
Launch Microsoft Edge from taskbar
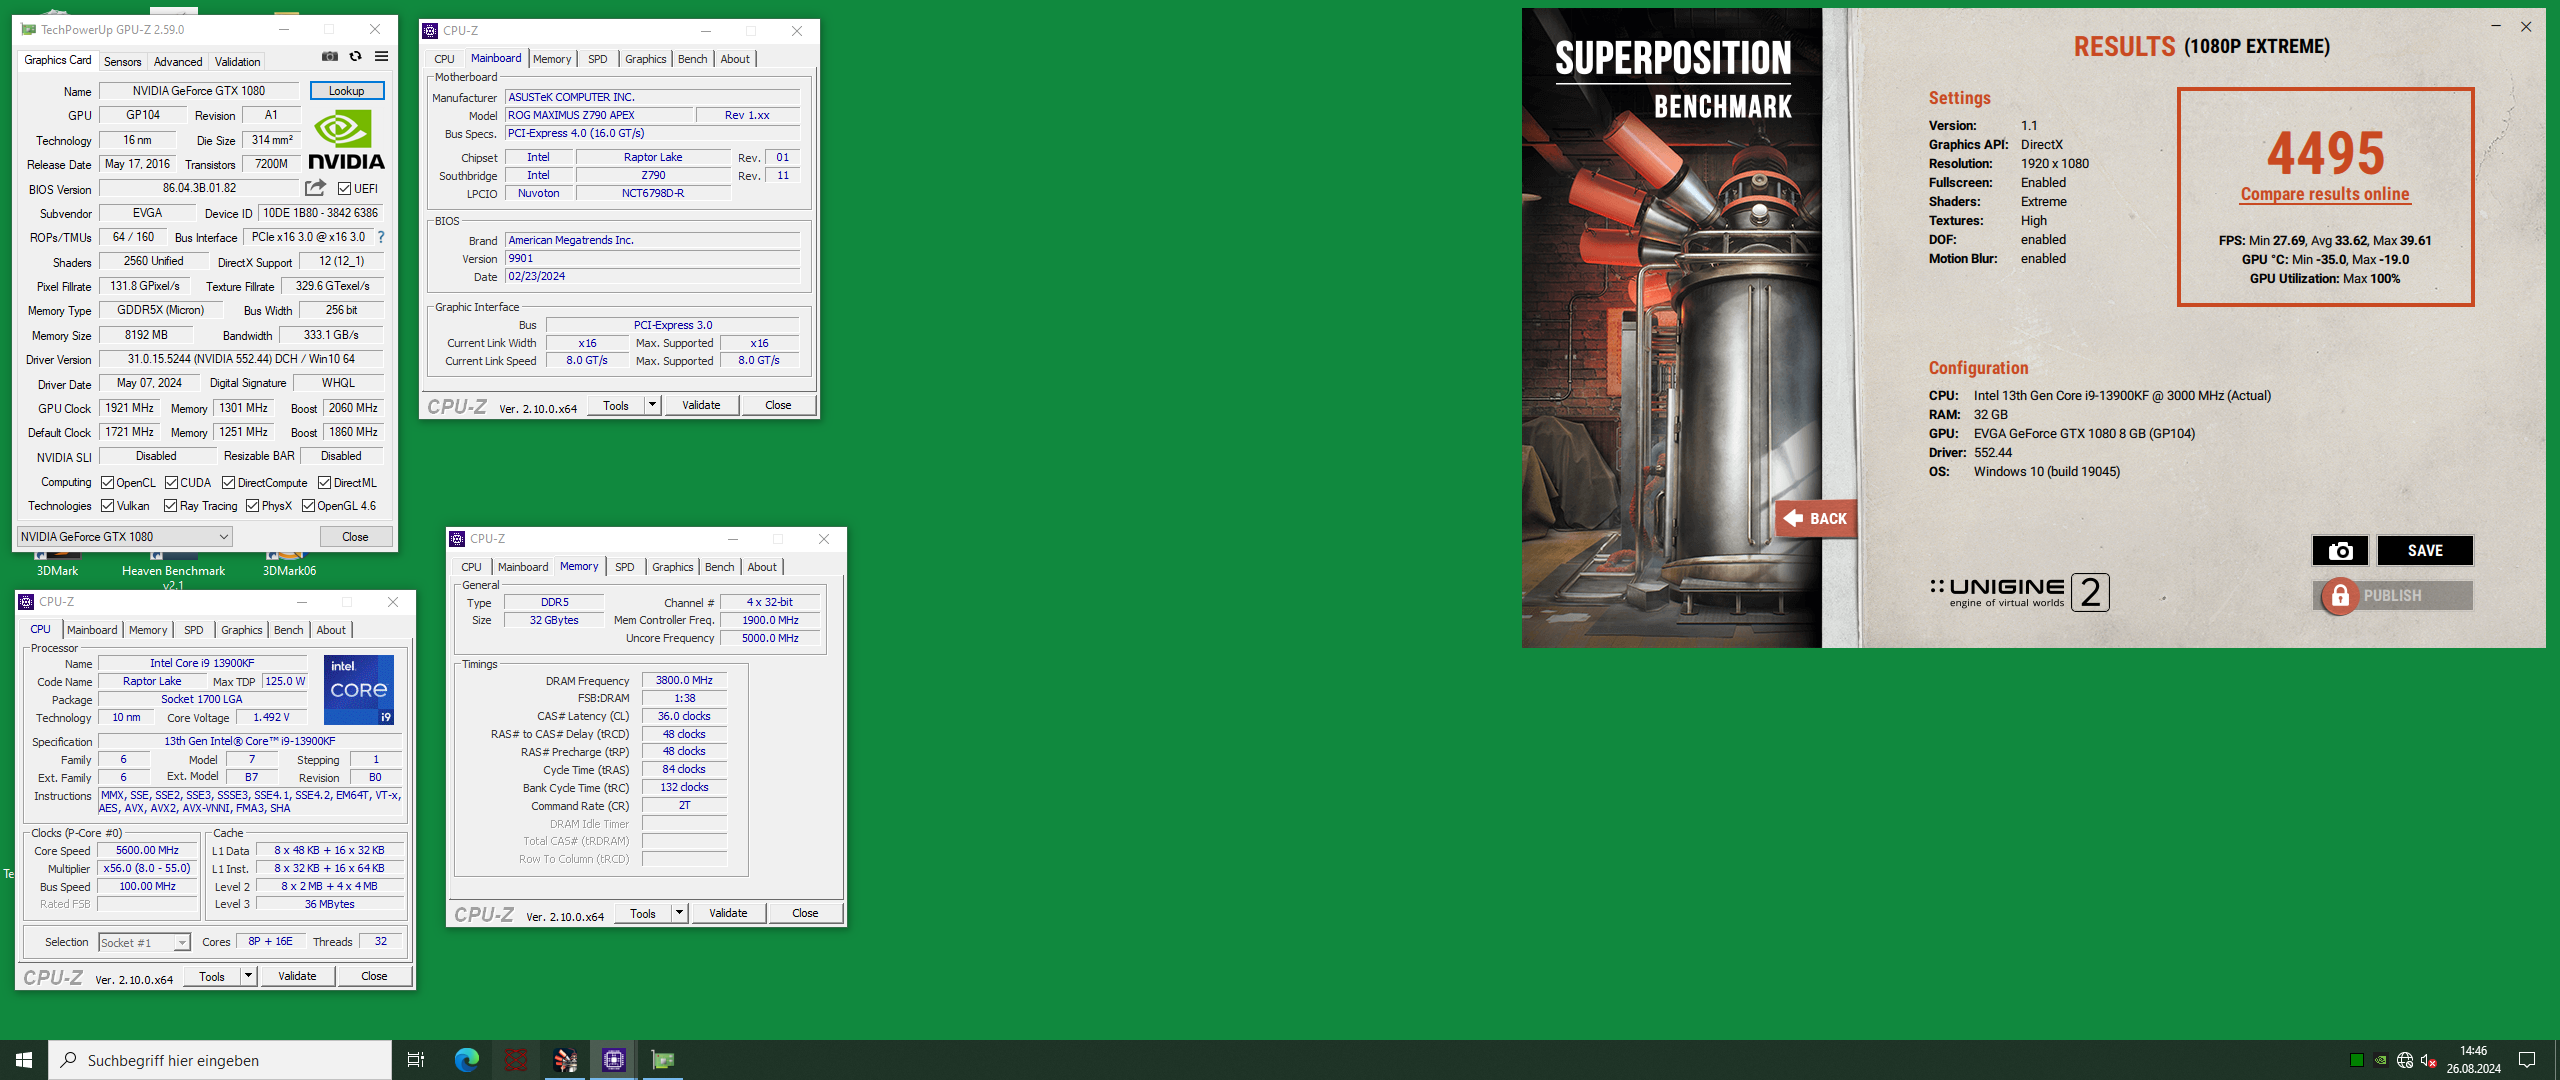pyautogui.click(x=467, y=1060)
